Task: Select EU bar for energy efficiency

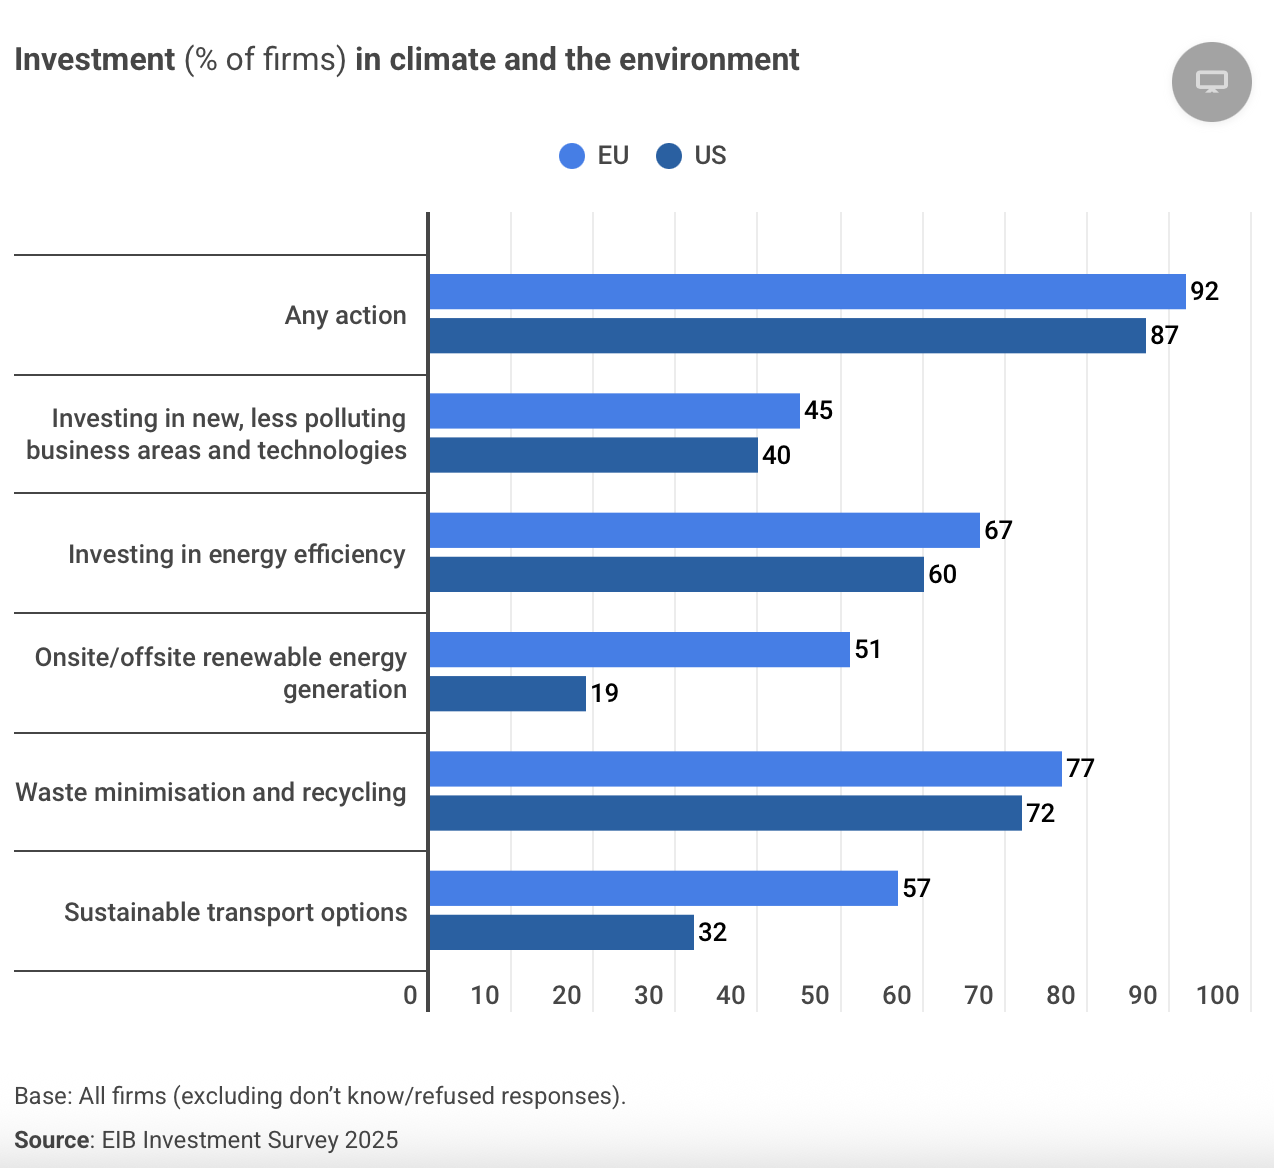Action: coord(704,530)
